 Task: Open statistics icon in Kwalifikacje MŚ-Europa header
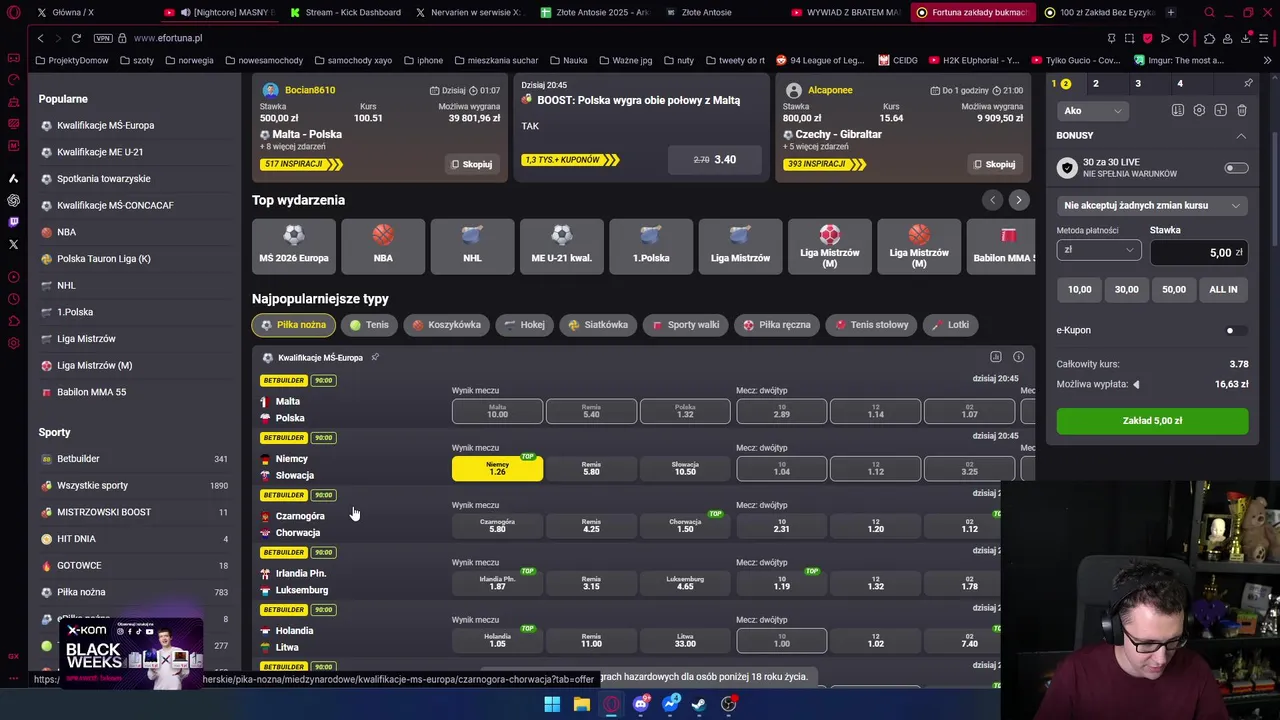tap(996, 357)
